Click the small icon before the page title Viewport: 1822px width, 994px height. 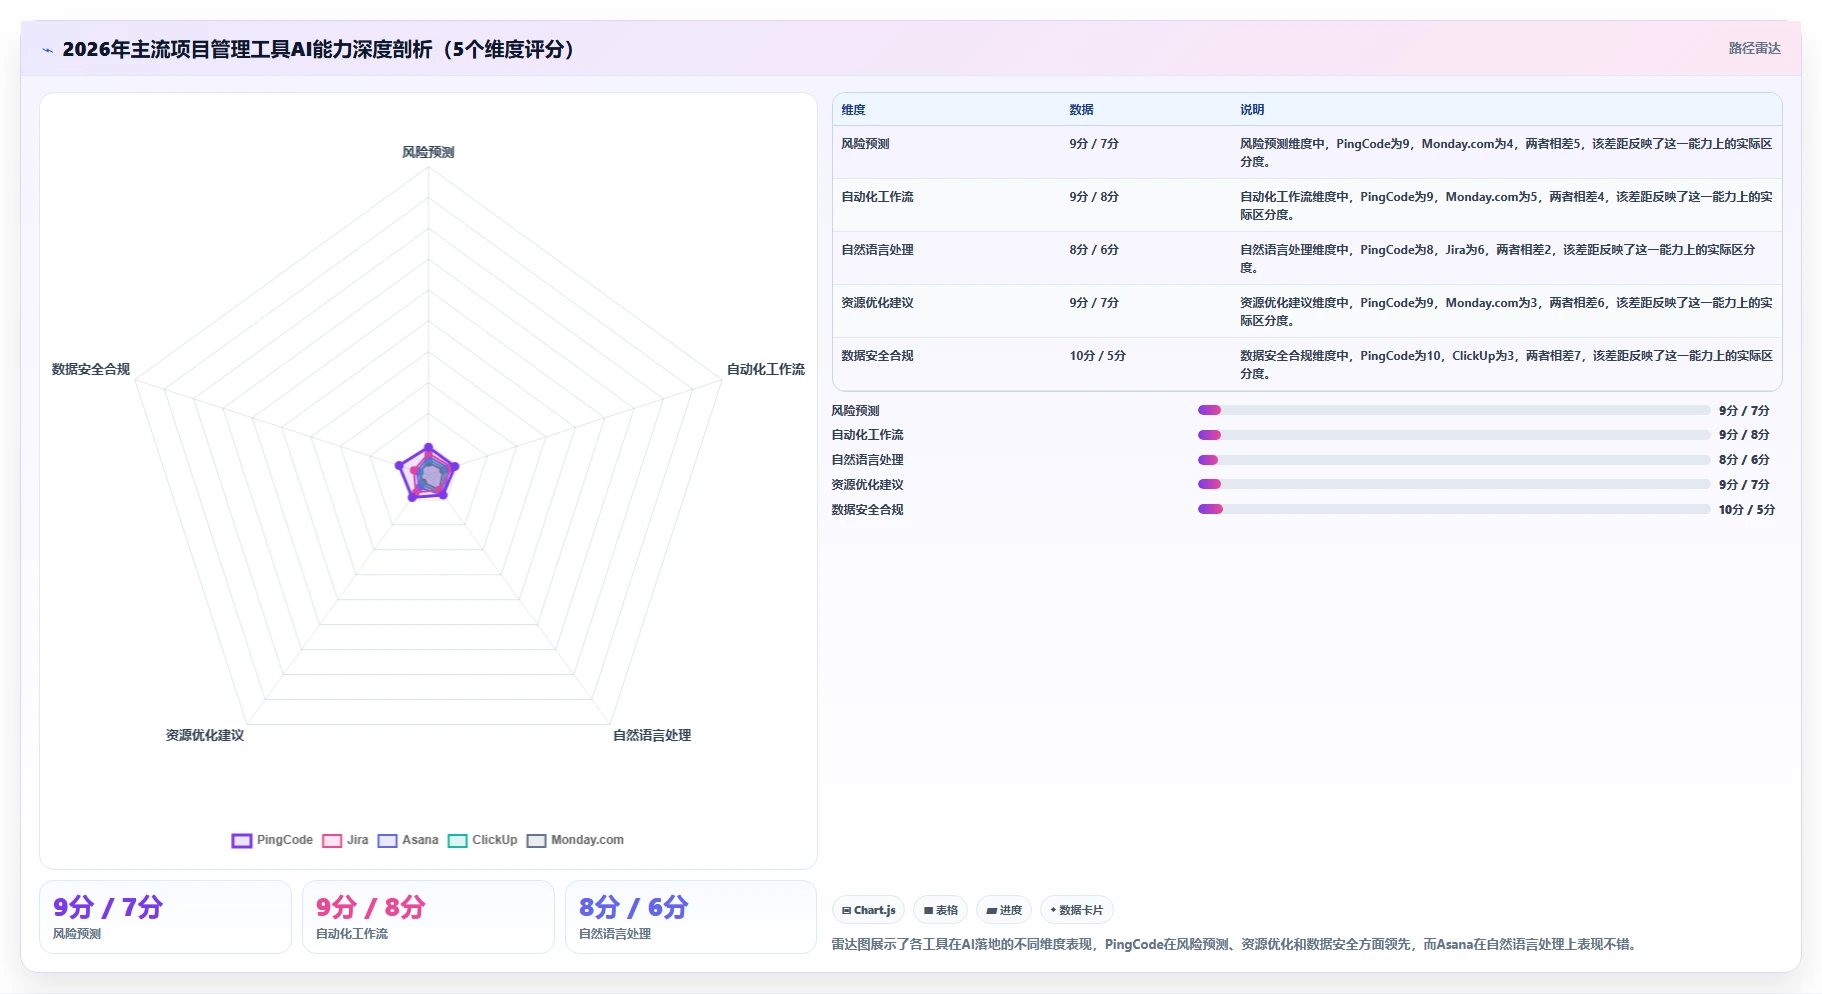click(47, 50)
